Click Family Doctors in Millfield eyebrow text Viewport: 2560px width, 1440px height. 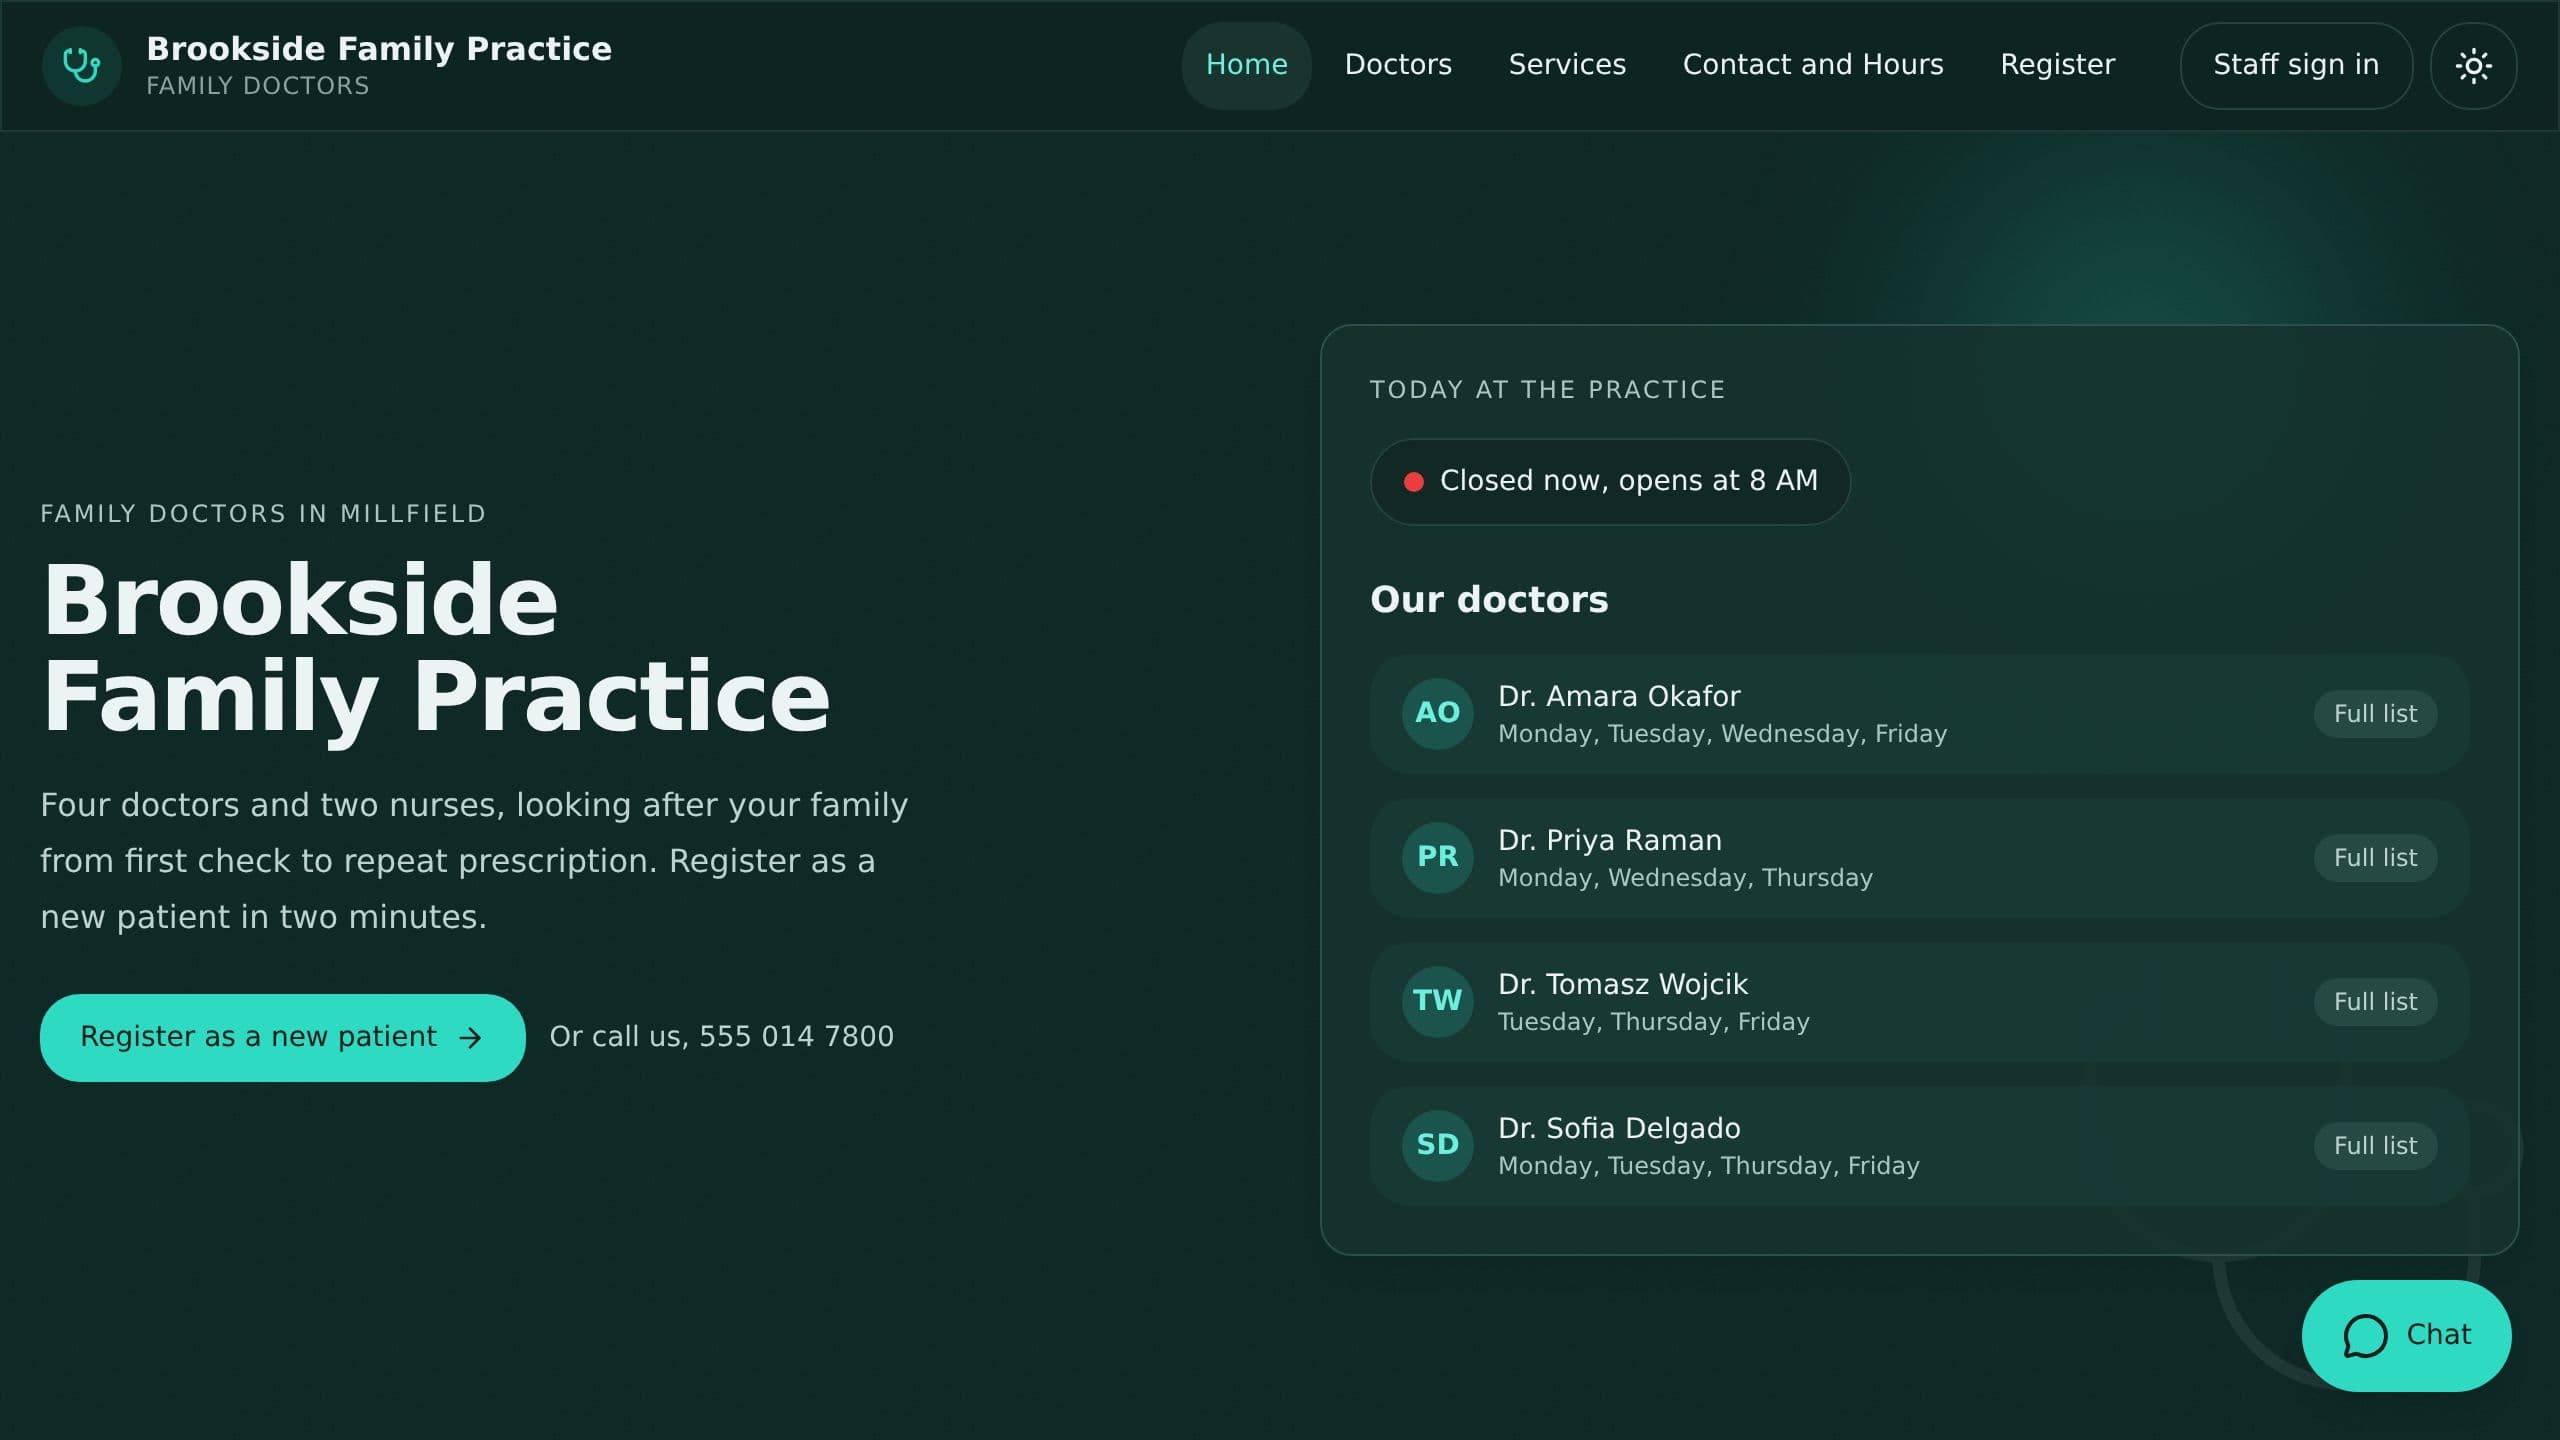click(263, 514)
